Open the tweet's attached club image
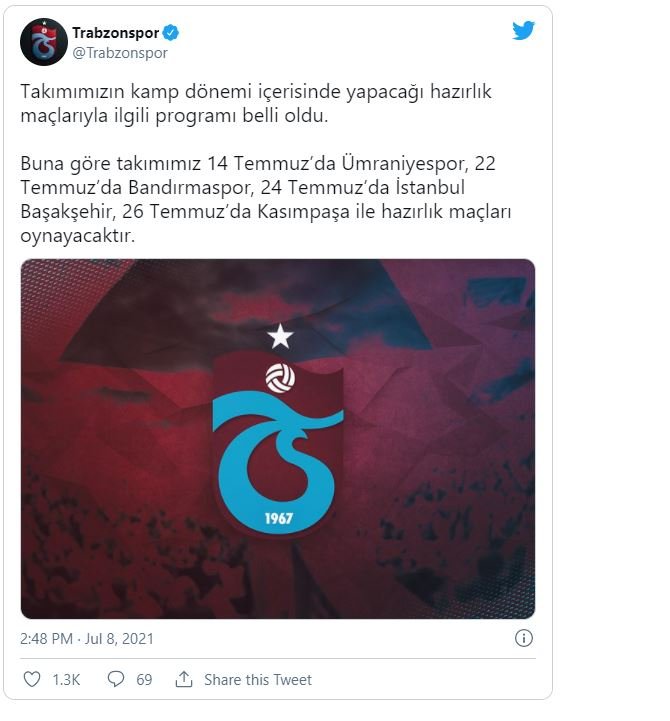The width and height of the screenshot is (670, 721). (278, 439)
